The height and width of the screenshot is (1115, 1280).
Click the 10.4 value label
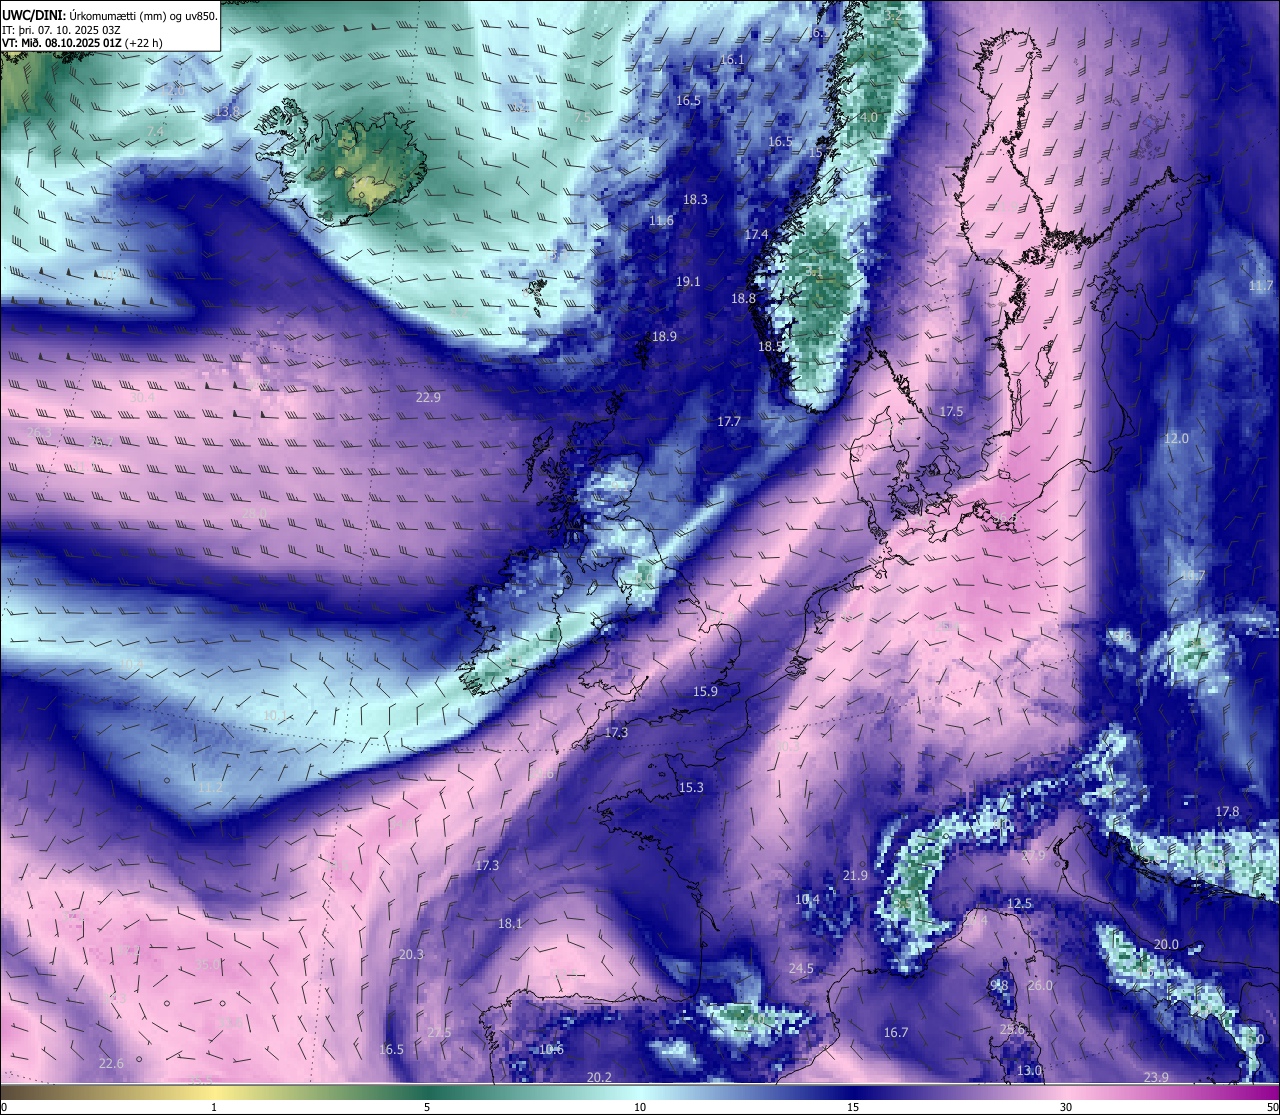tap(807, 900)
